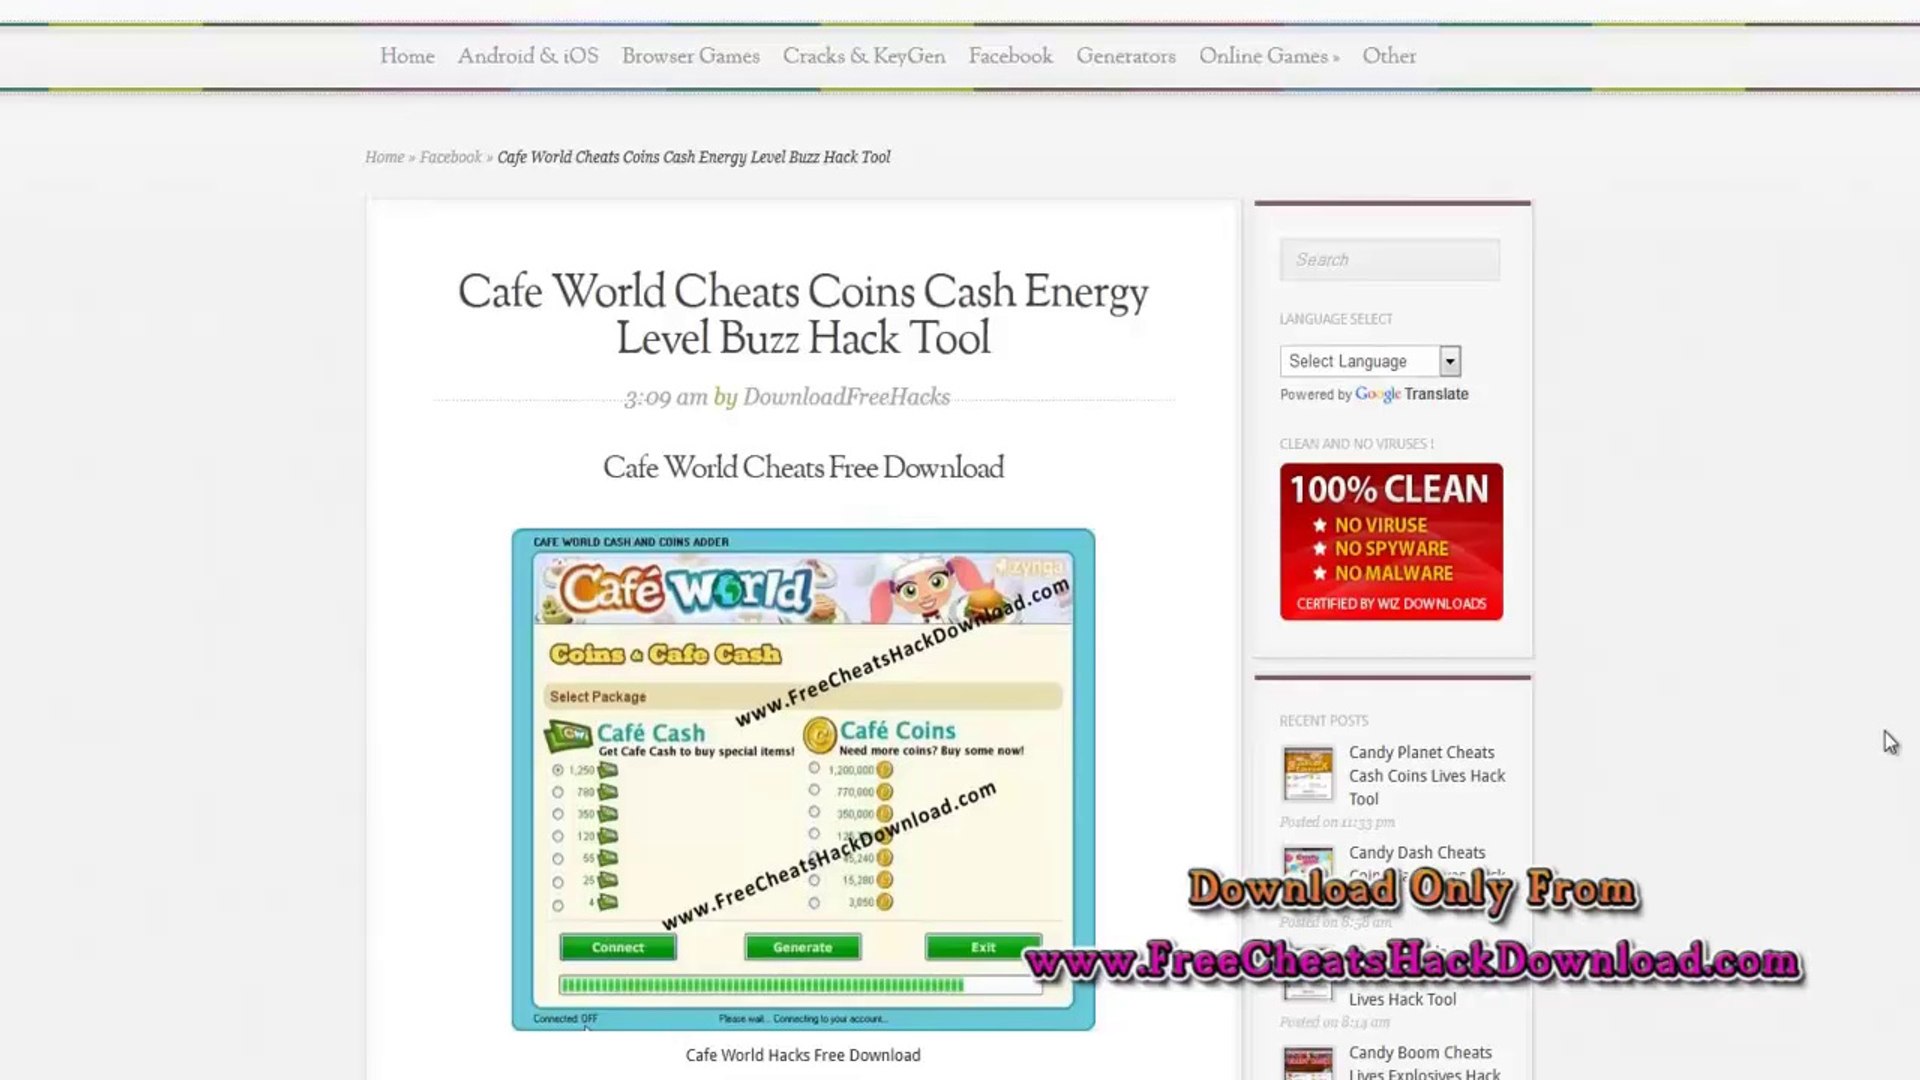Viewport: 1920px width, 1080px height.
Task: Select the Android & iOS menu tab
Action: [x=527, y=55]
